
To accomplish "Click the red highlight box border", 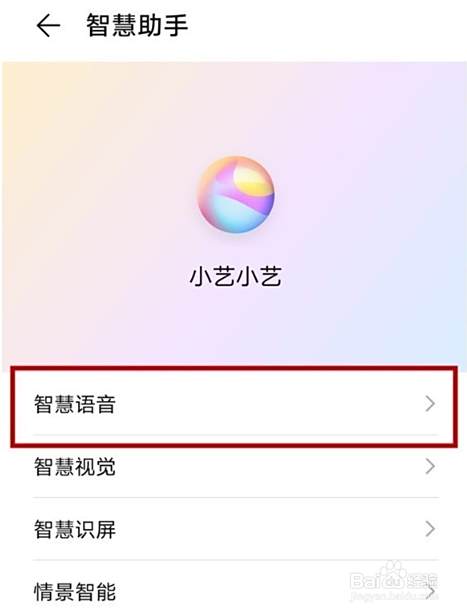I will point(234,368).
